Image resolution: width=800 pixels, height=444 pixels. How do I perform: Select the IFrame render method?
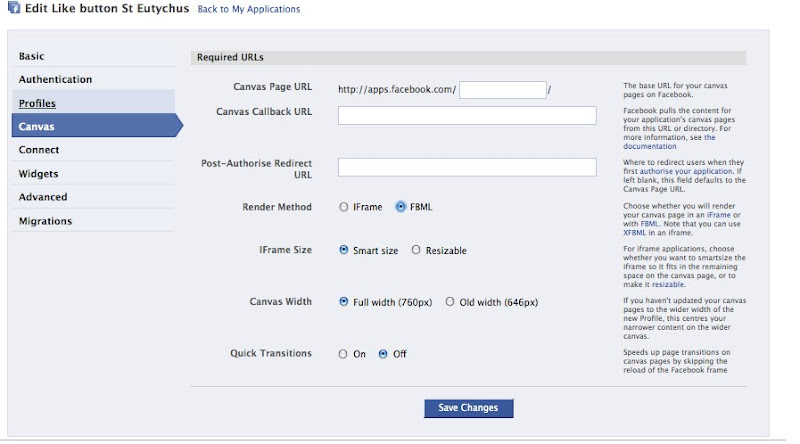click(344, 208)
